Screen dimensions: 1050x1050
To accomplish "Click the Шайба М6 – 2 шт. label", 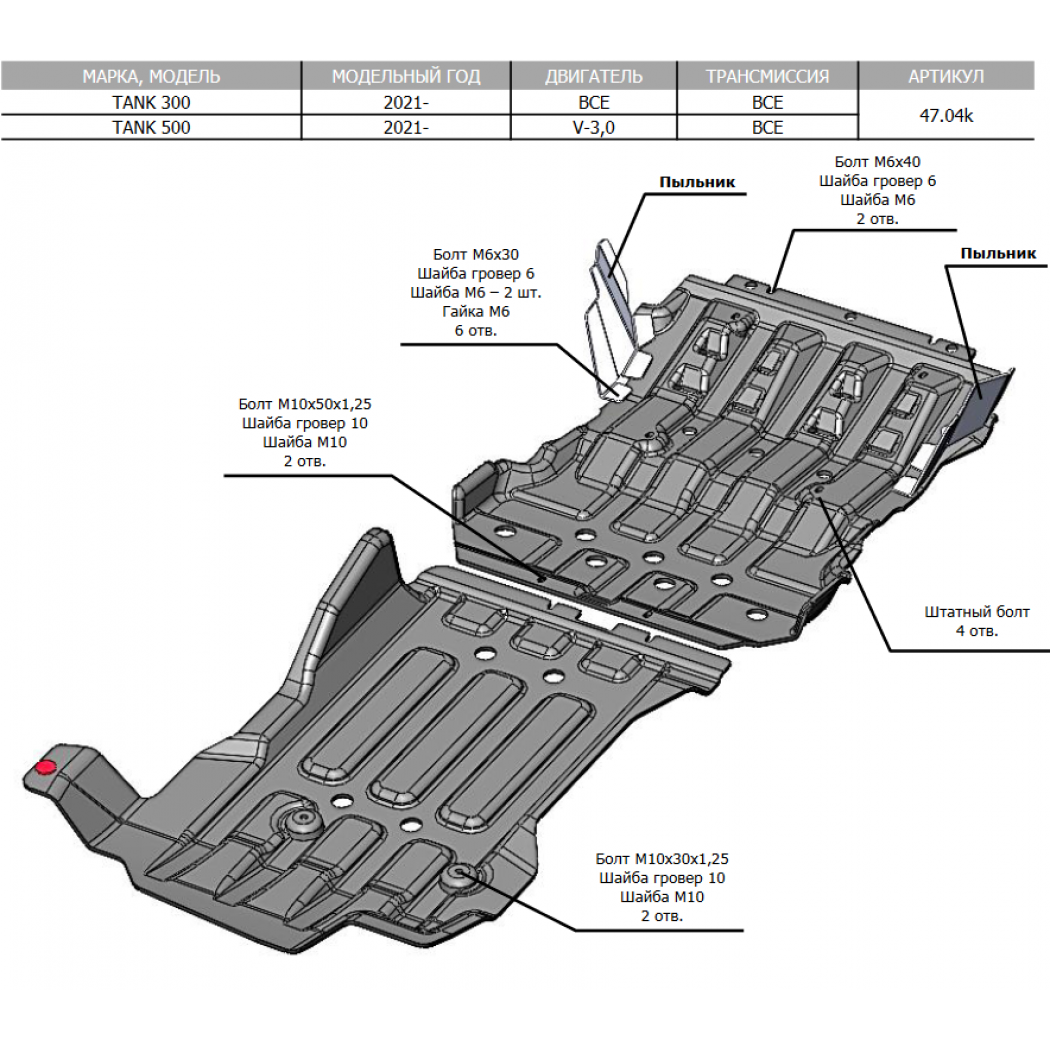I will click(475, 293).
